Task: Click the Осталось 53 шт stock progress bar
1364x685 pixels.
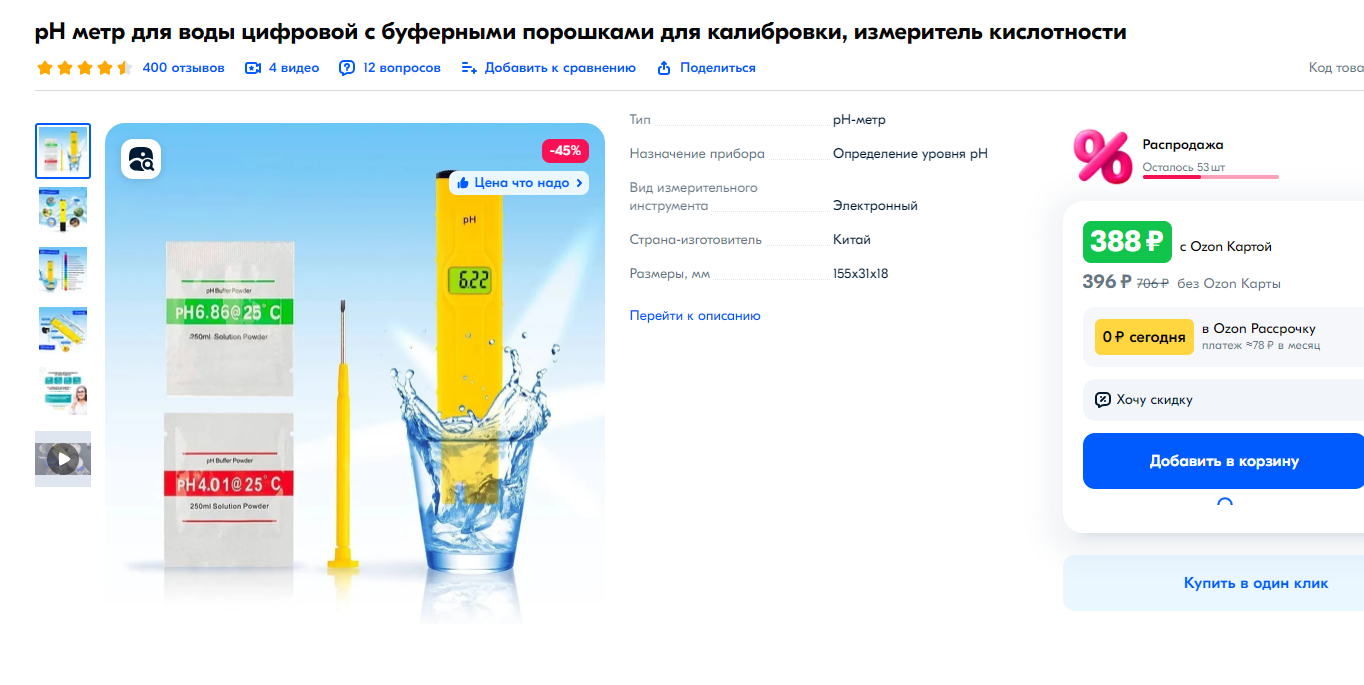Action: [x=1211, y=177]
